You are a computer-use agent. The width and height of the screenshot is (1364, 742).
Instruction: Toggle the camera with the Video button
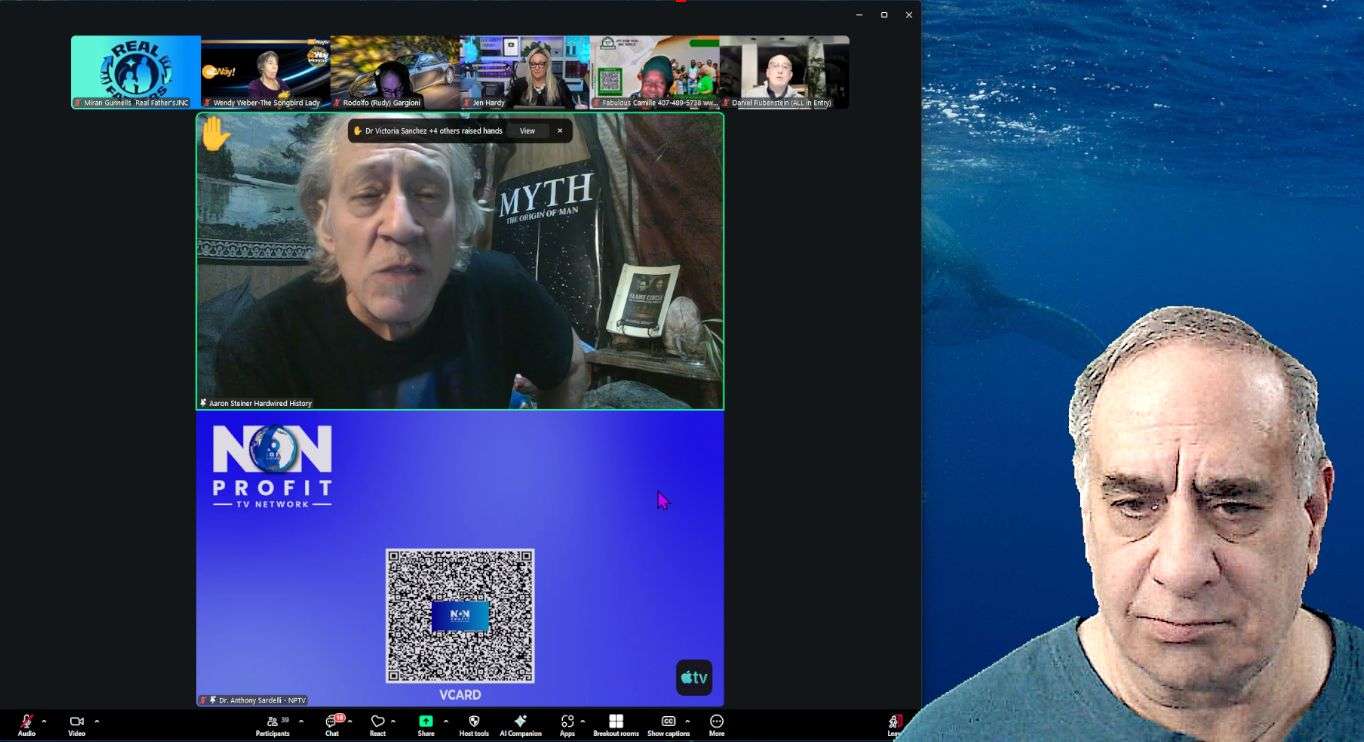pyautogui.click(x=76, y=724)
